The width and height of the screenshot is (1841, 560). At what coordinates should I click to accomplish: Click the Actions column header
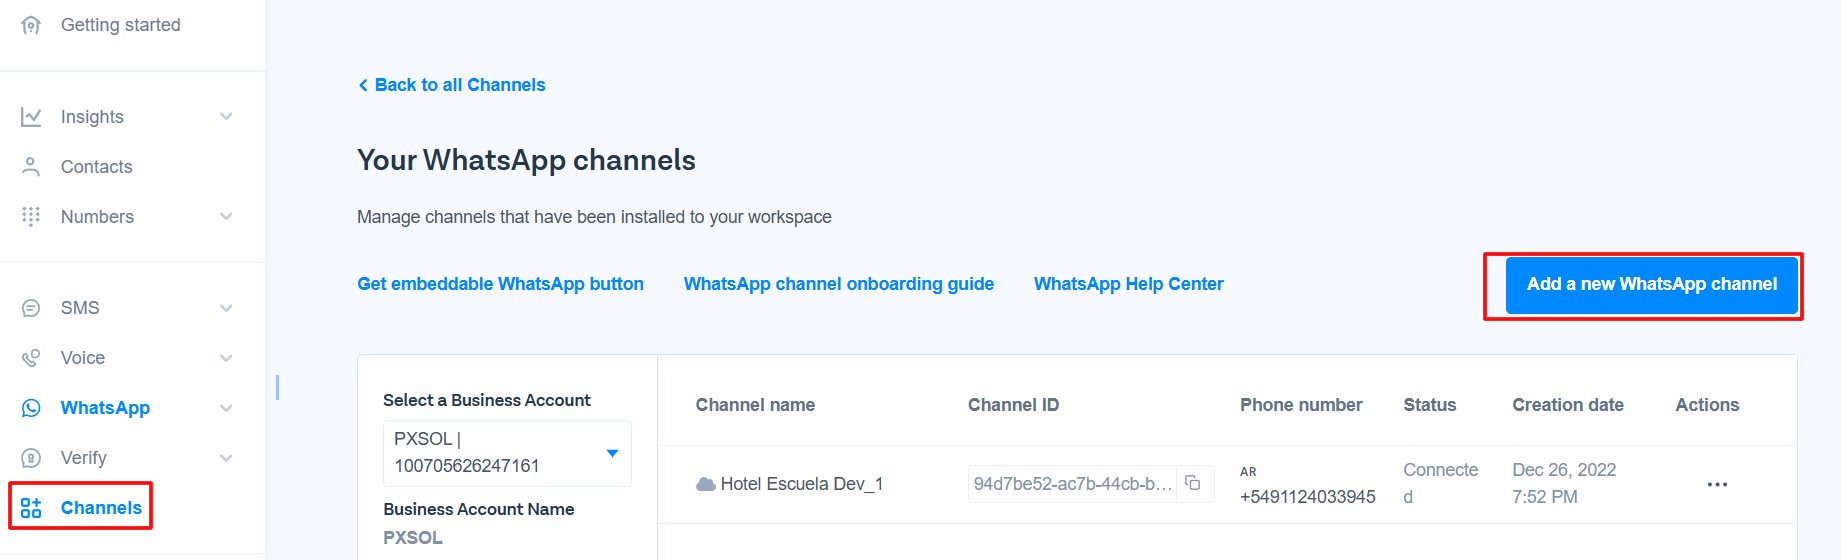[x=1707, y=405]
